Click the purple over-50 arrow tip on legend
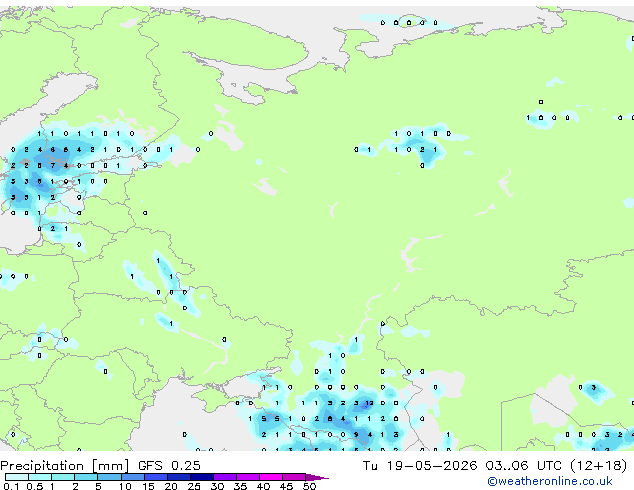Viewport: 634px width, 490px height. (317, 477)
